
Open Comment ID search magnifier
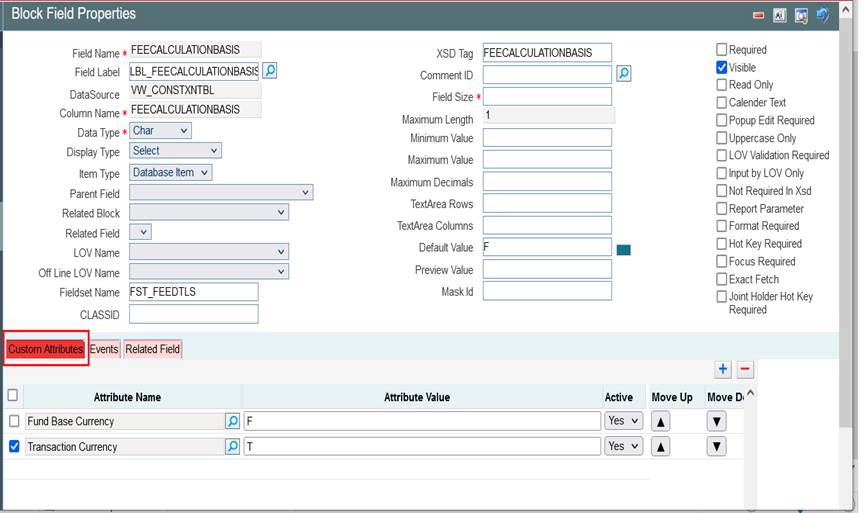point(623,74)
